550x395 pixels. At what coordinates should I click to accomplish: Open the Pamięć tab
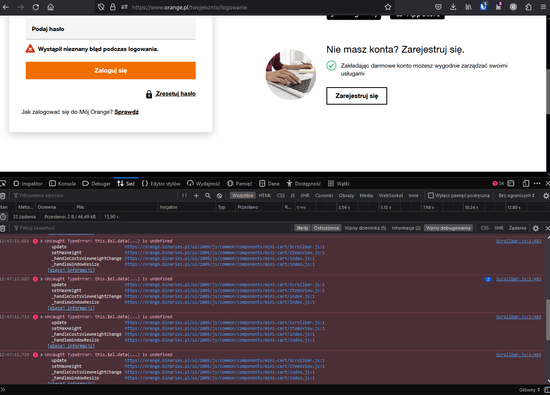240,183
